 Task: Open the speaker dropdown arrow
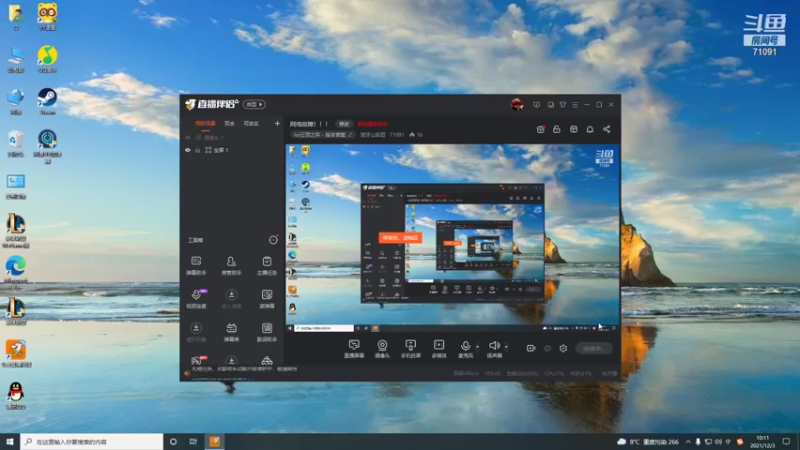coord(506,347)
